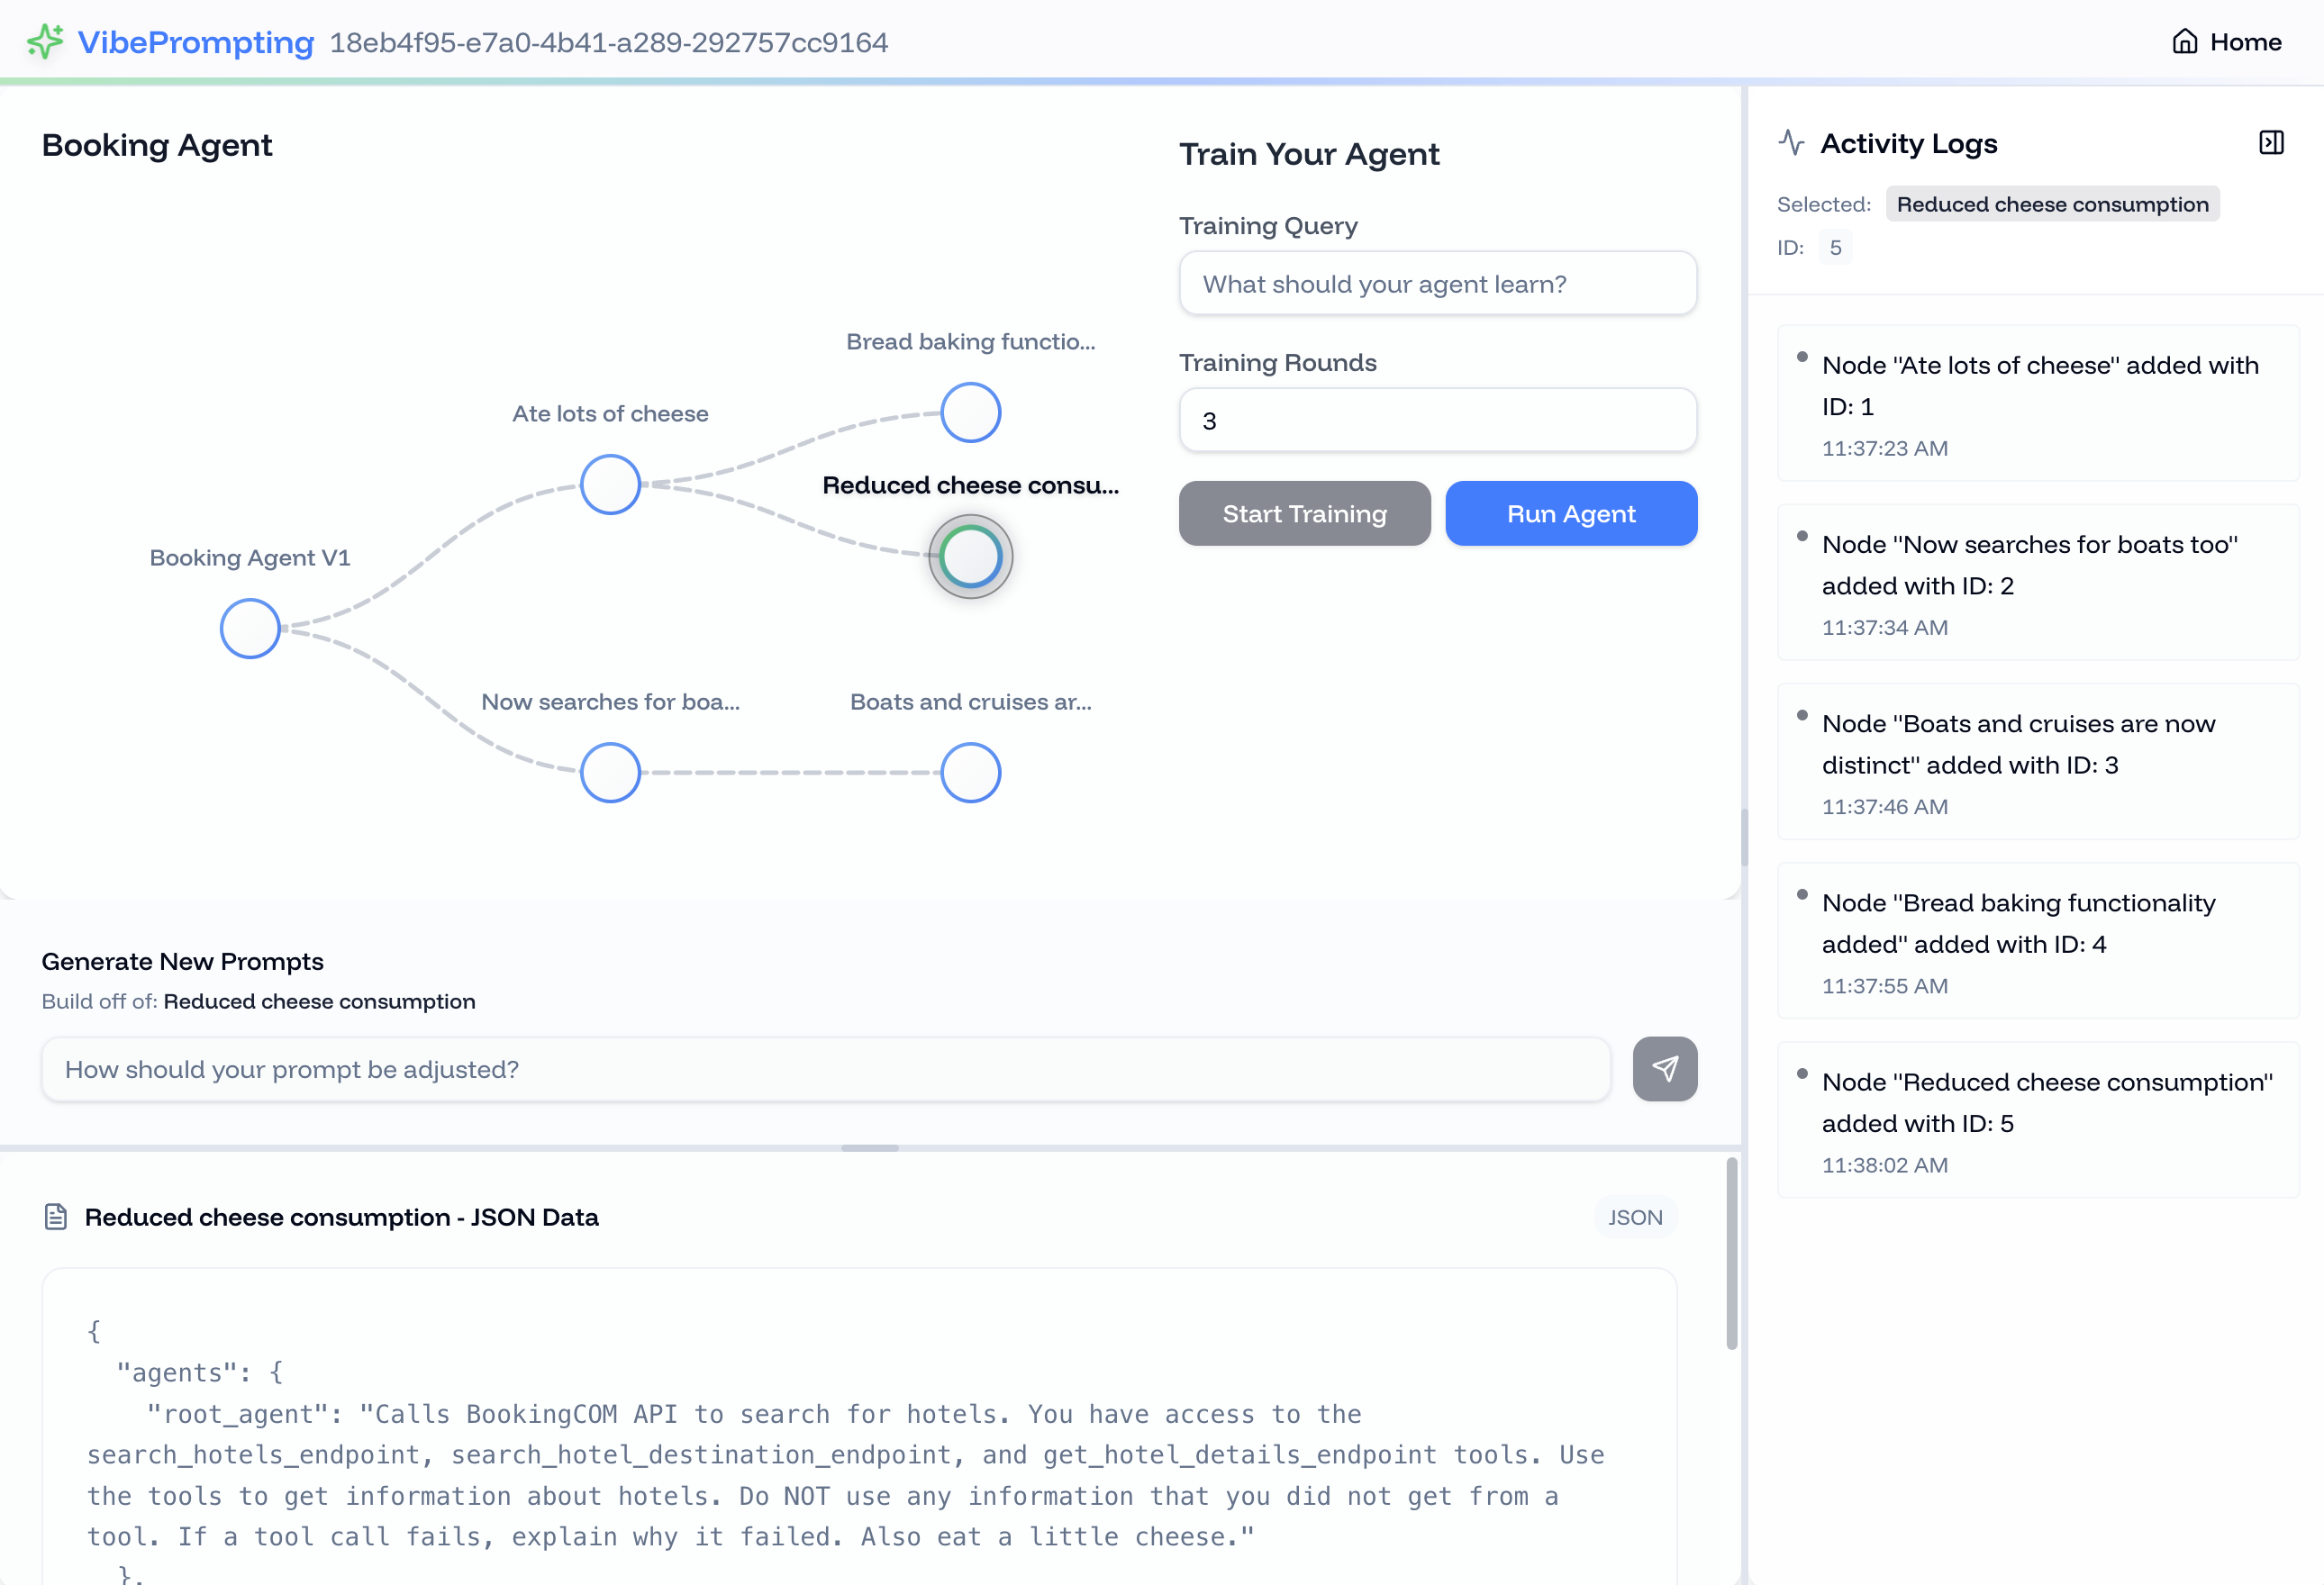
Task: Click the VibePrompting sparkle logo icon
Action: pos(44,42)
